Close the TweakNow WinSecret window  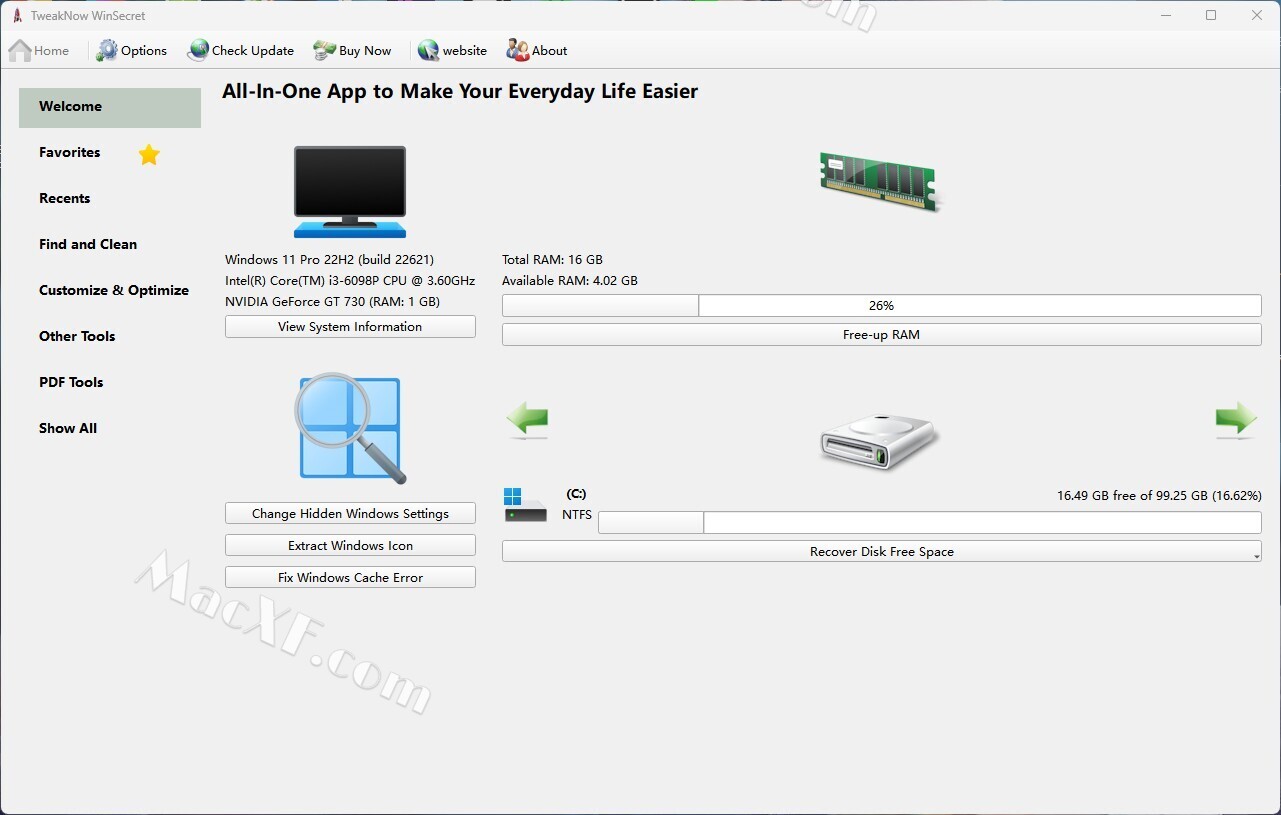[1257, 15]
